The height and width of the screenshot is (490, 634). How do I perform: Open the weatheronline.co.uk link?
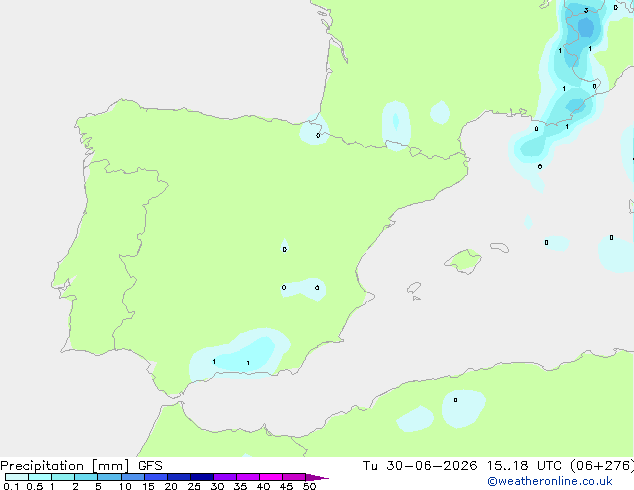point(550,481)
